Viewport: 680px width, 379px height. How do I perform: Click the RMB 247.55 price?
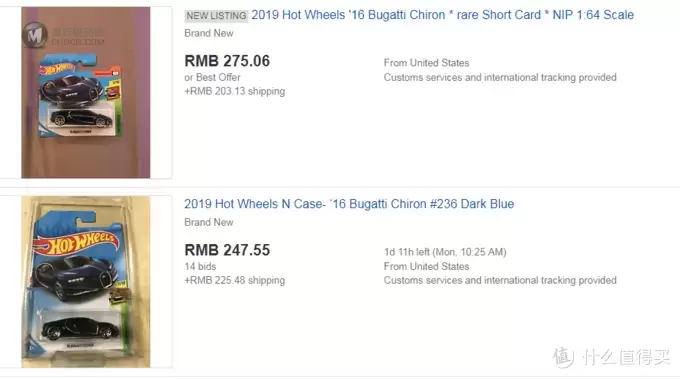pyautogui.click(x=227, y=250)
